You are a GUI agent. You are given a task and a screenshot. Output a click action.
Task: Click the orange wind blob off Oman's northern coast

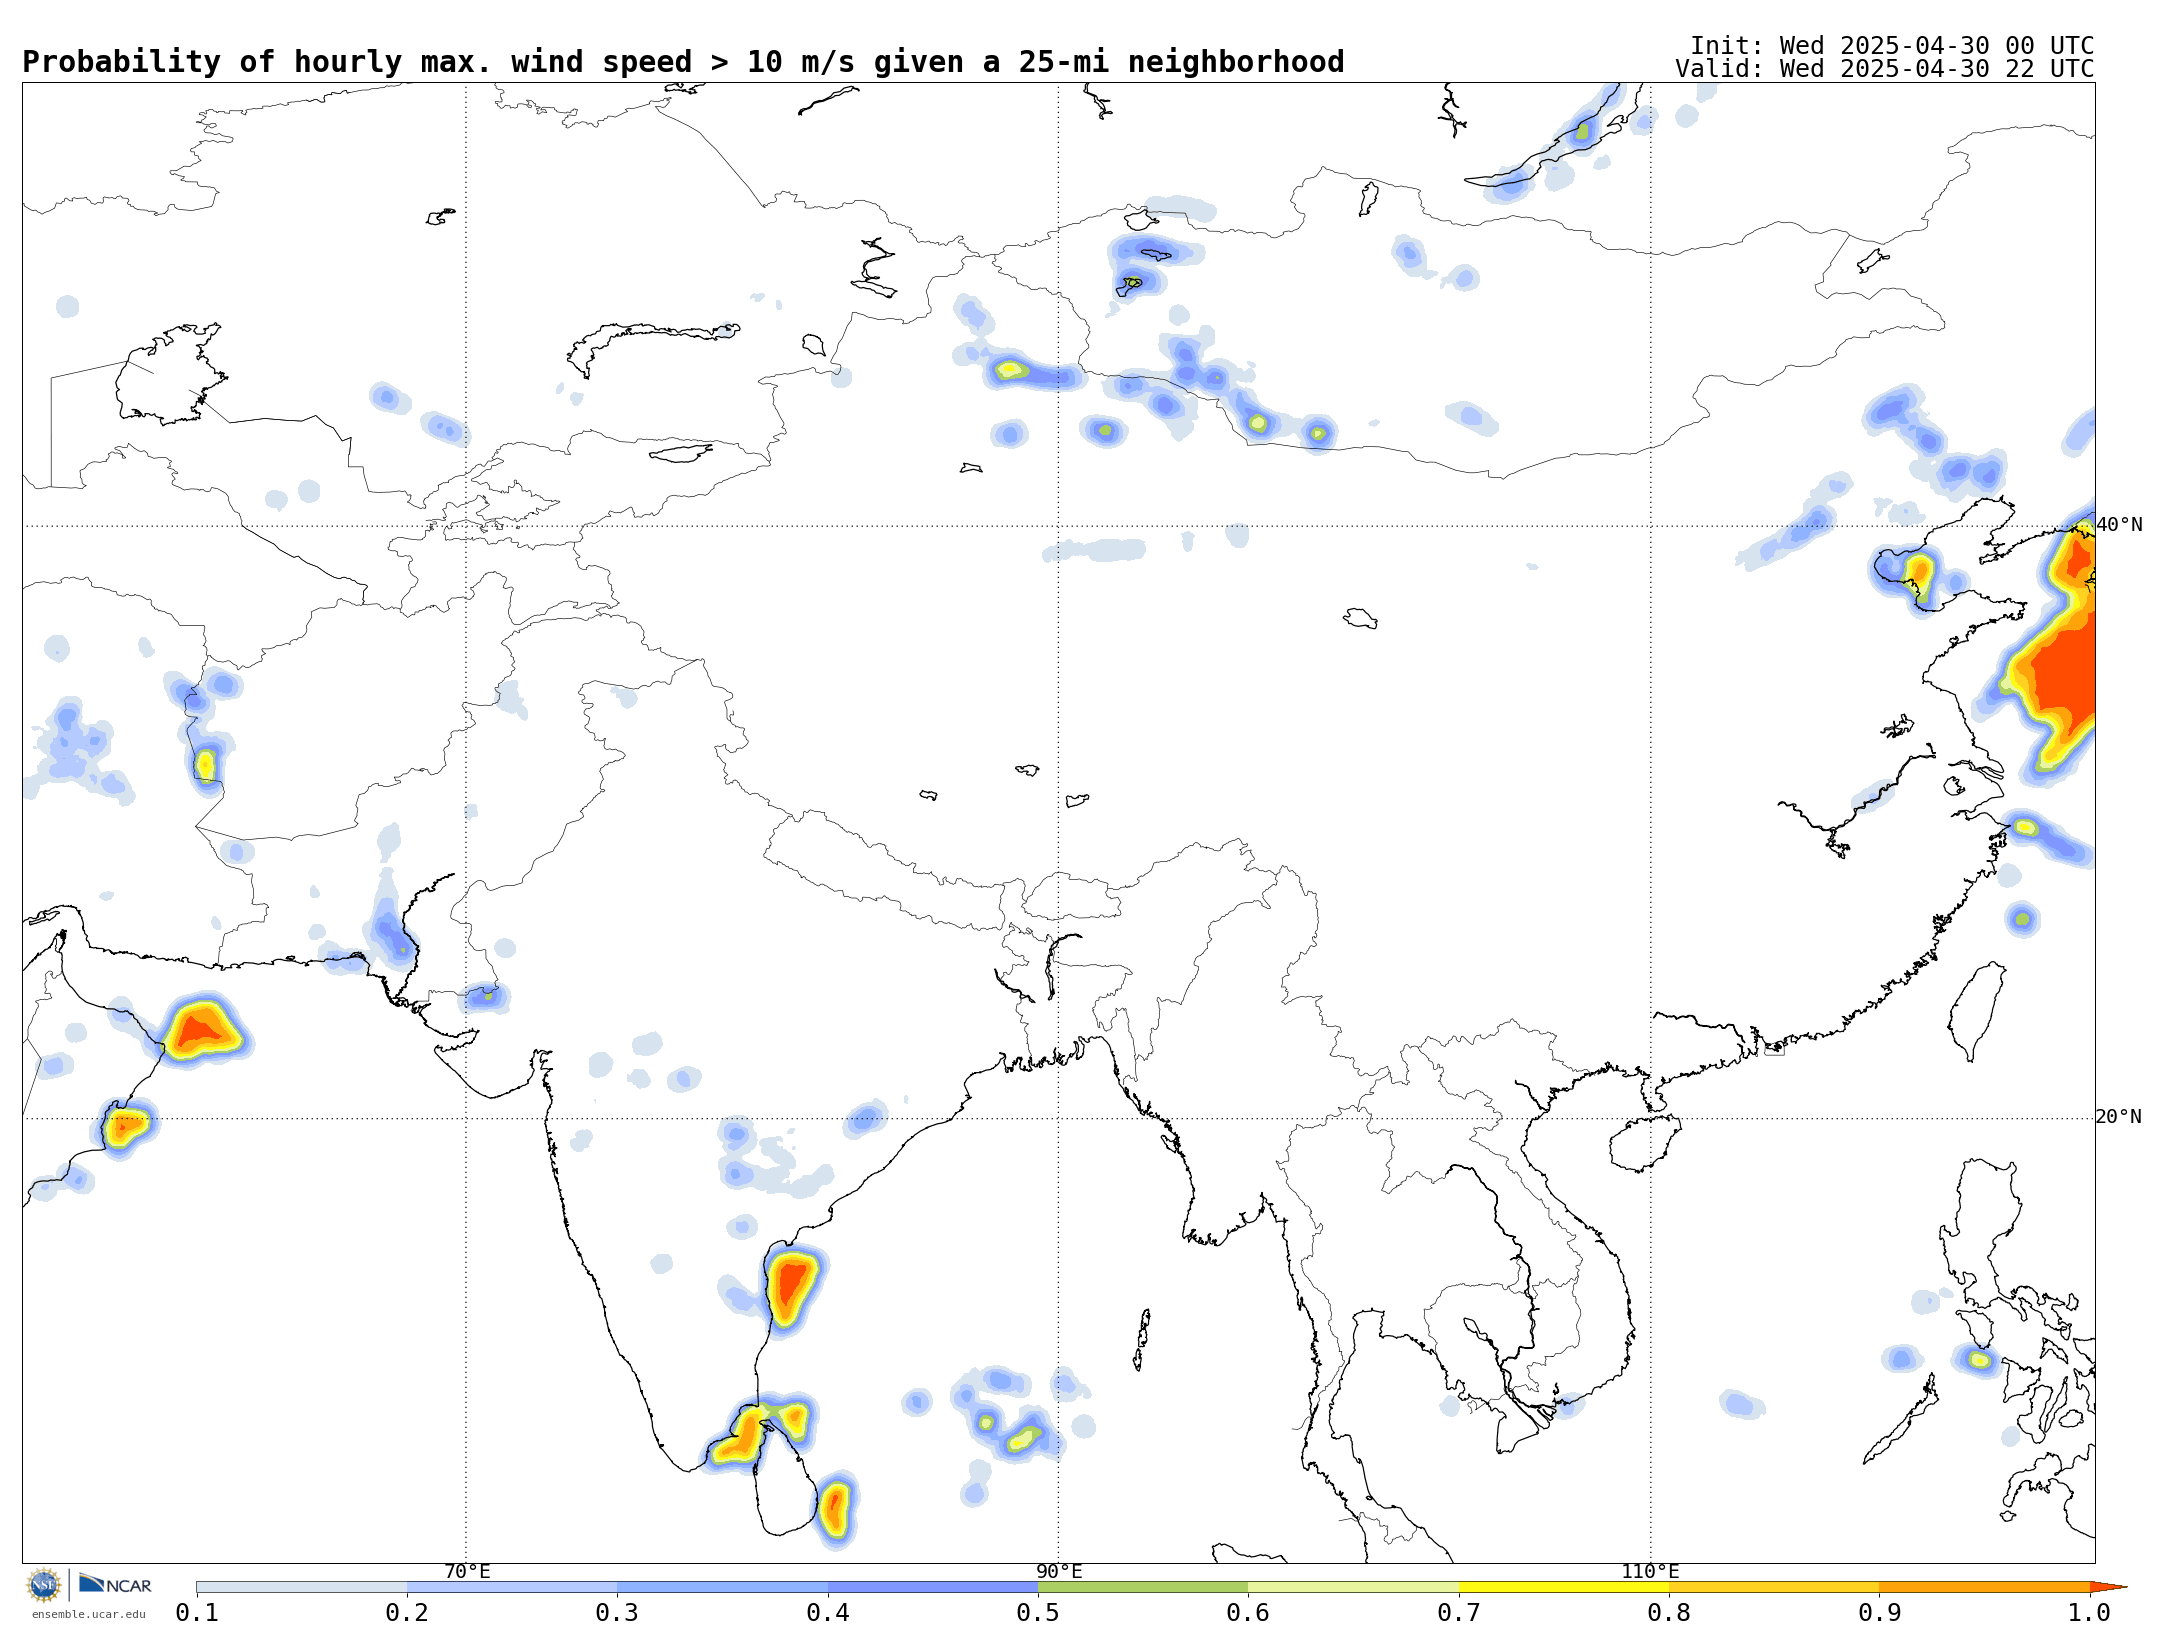pyautogui.click(x=203, y=1030)
